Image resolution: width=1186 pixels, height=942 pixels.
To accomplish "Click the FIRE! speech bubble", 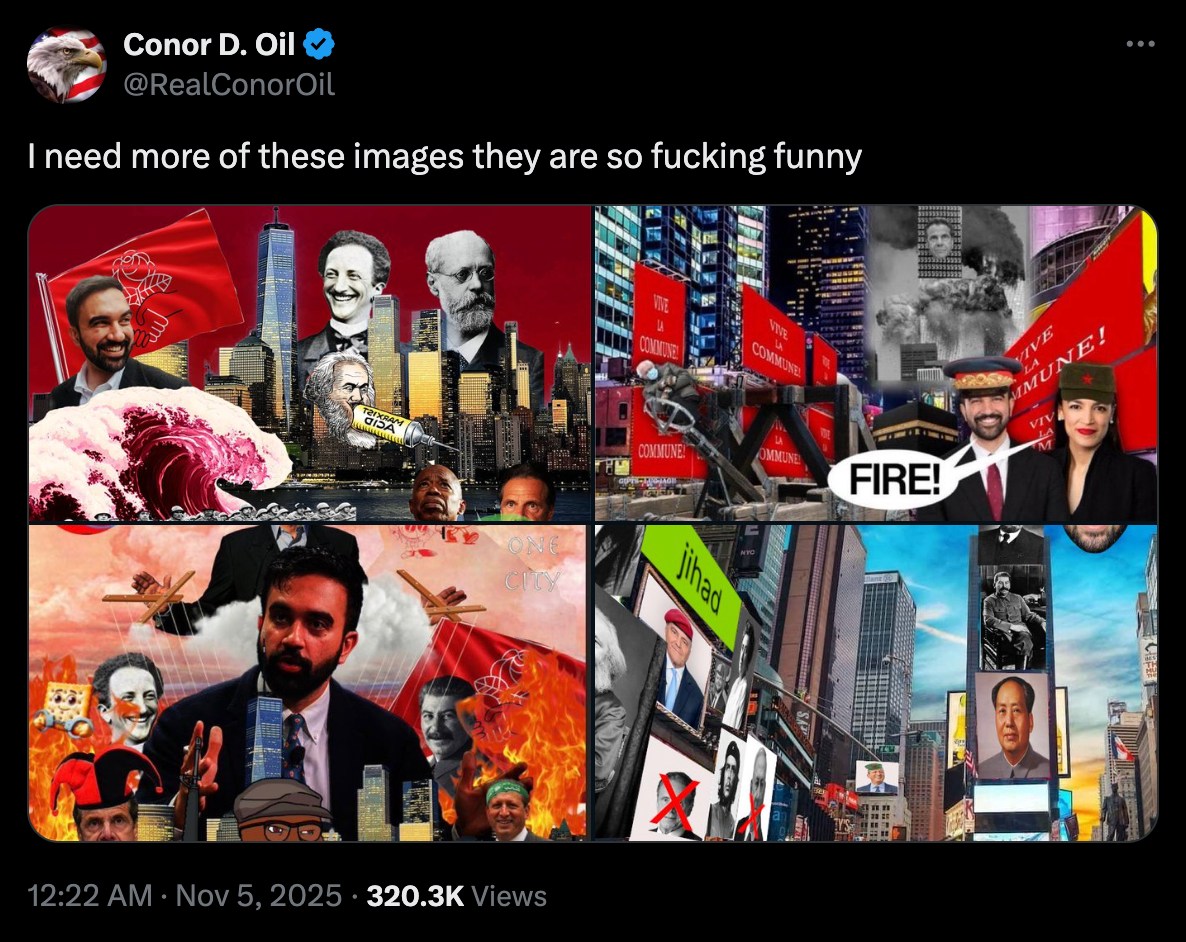I will [894, 478].
